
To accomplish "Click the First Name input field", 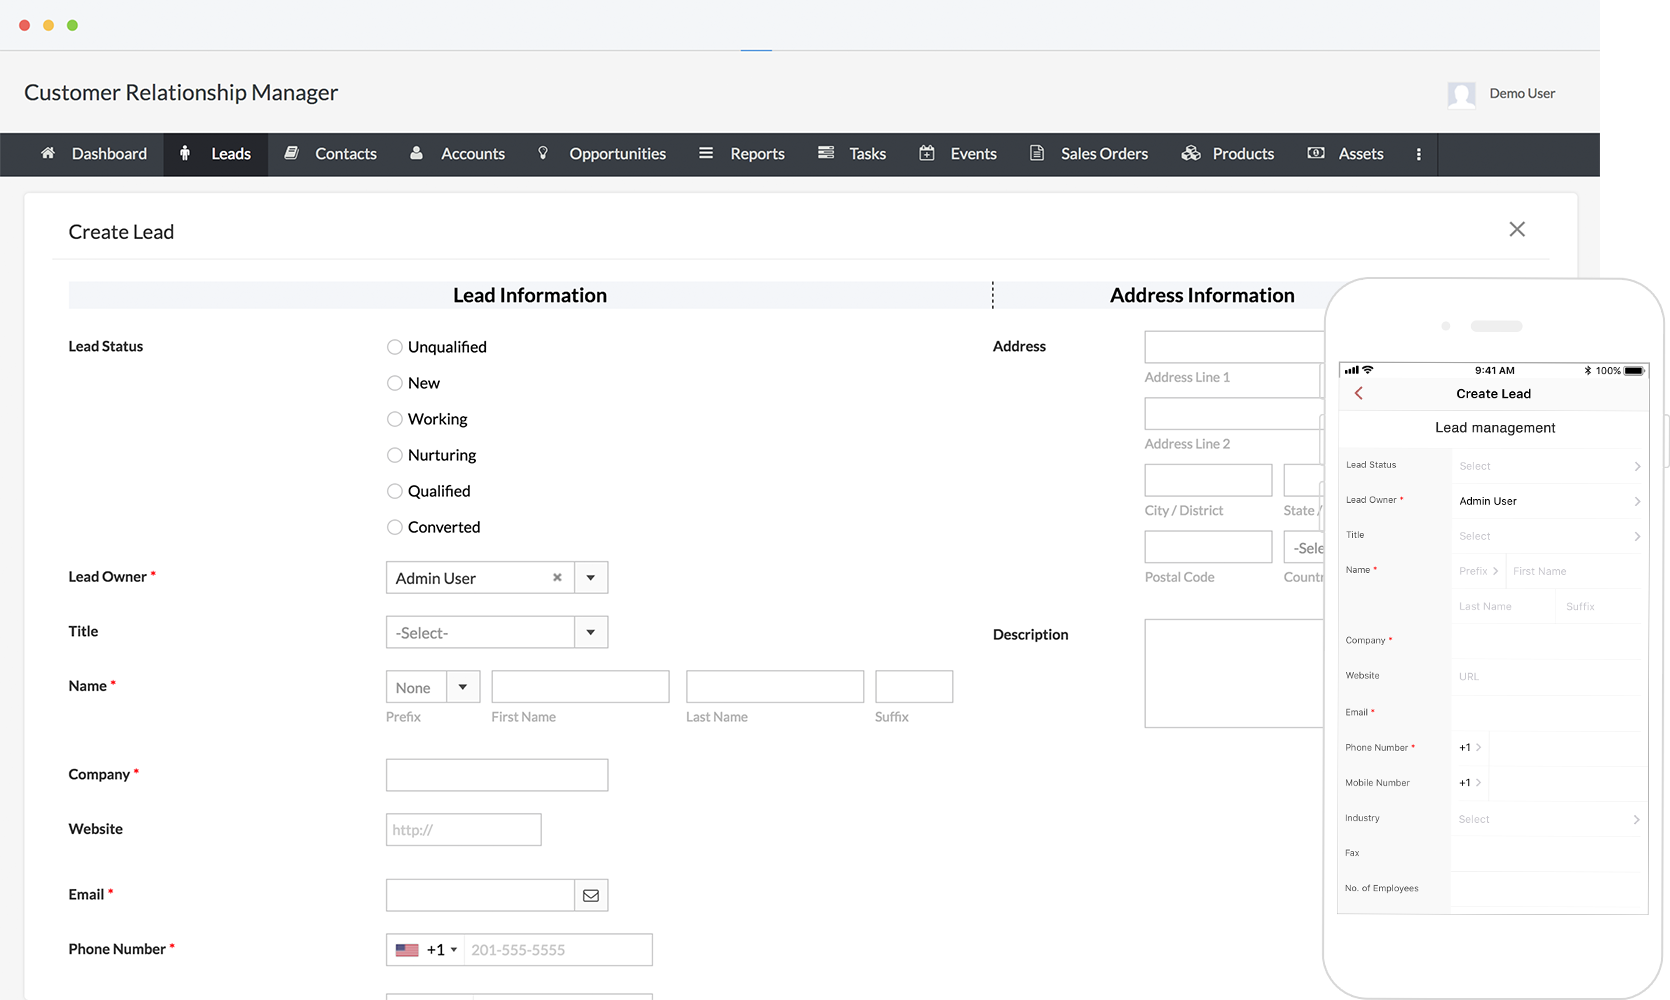I will [580, 687].
